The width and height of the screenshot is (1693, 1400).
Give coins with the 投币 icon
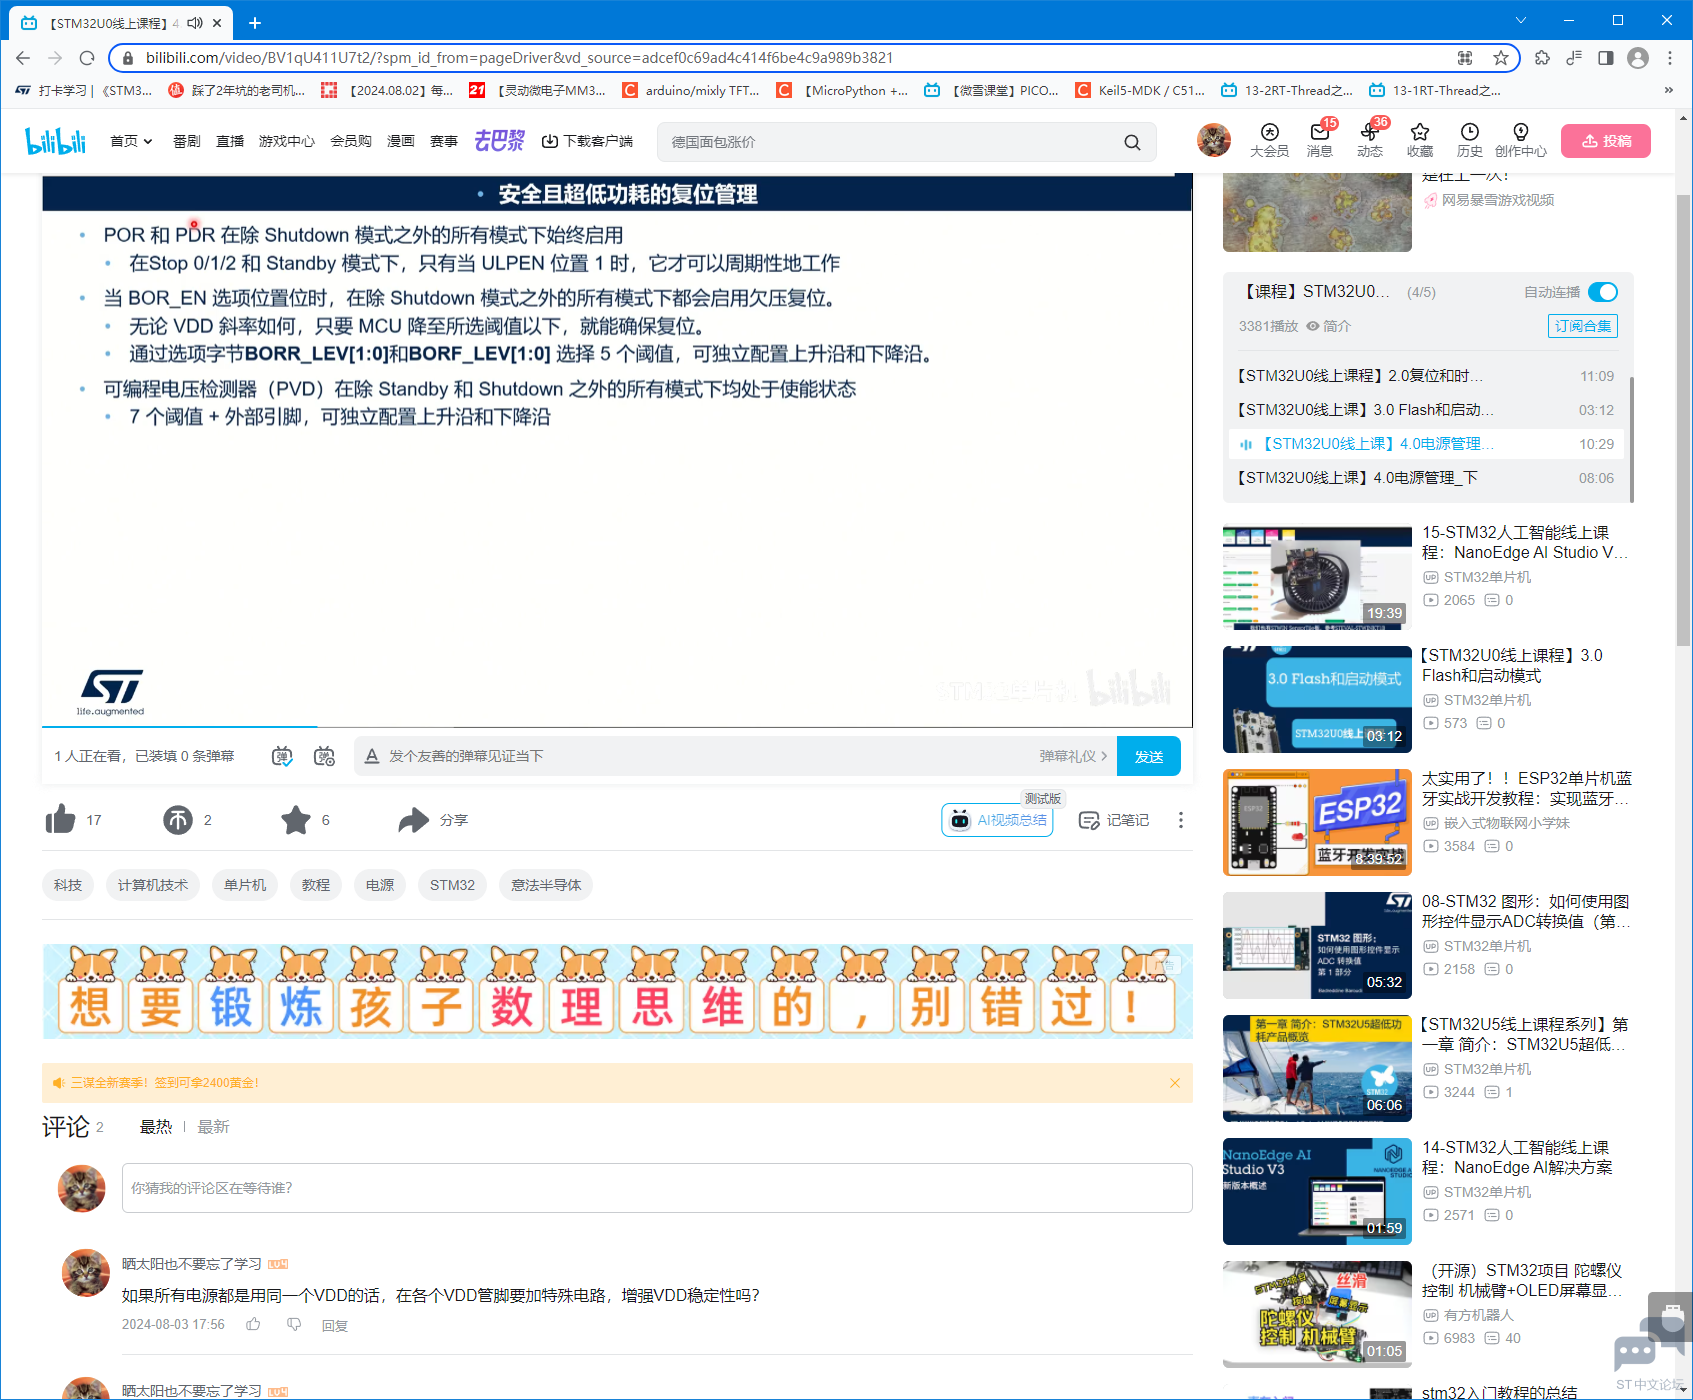coord(178,820)
